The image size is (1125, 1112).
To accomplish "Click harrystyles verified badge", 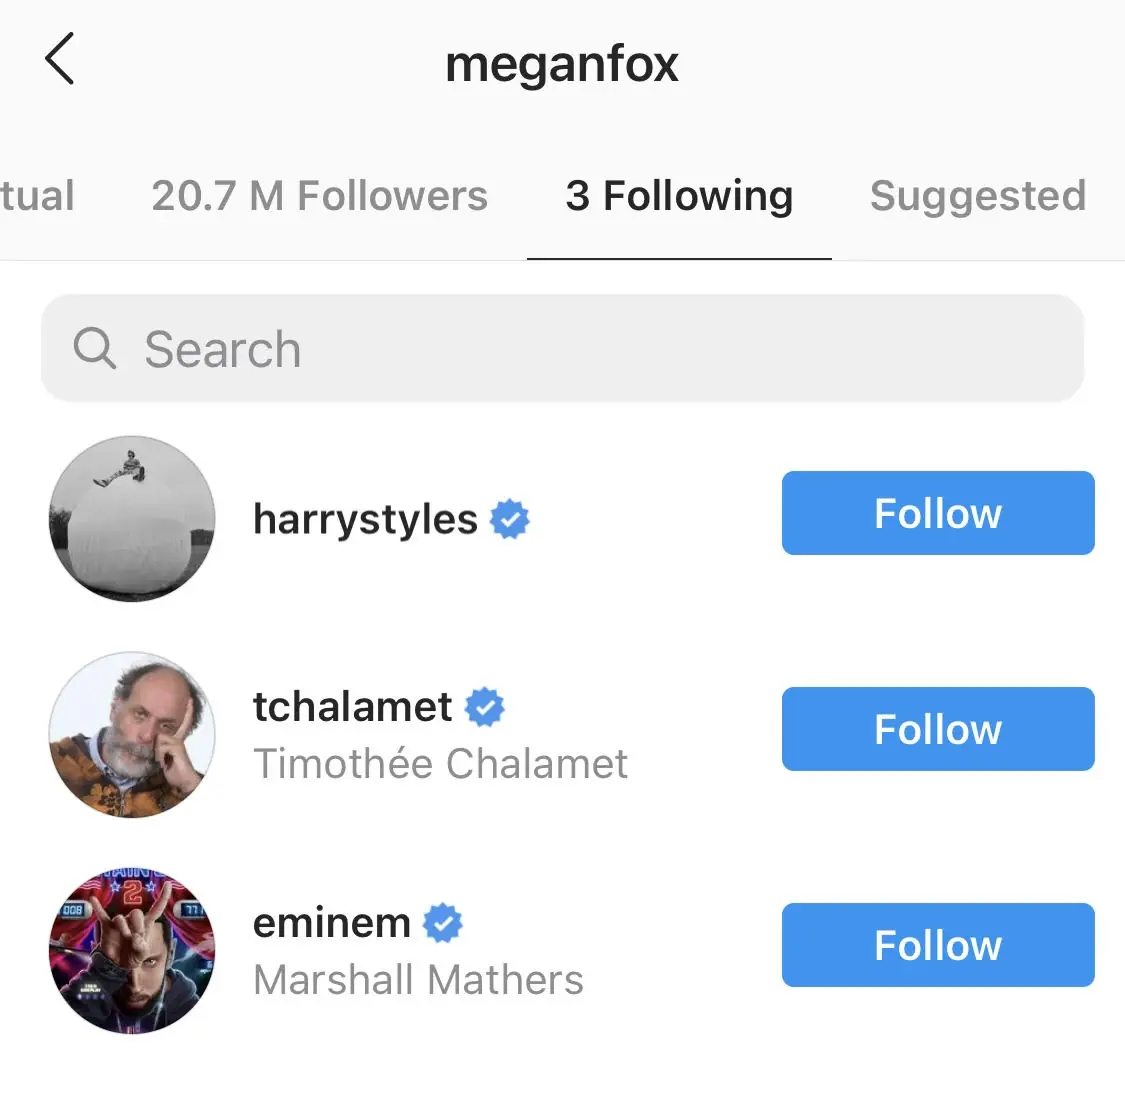I will 508,518.
